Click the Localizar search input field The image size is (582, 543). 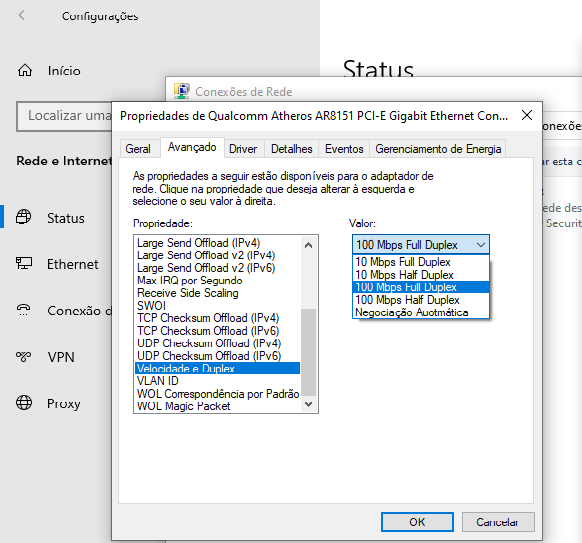pos(64,116)
